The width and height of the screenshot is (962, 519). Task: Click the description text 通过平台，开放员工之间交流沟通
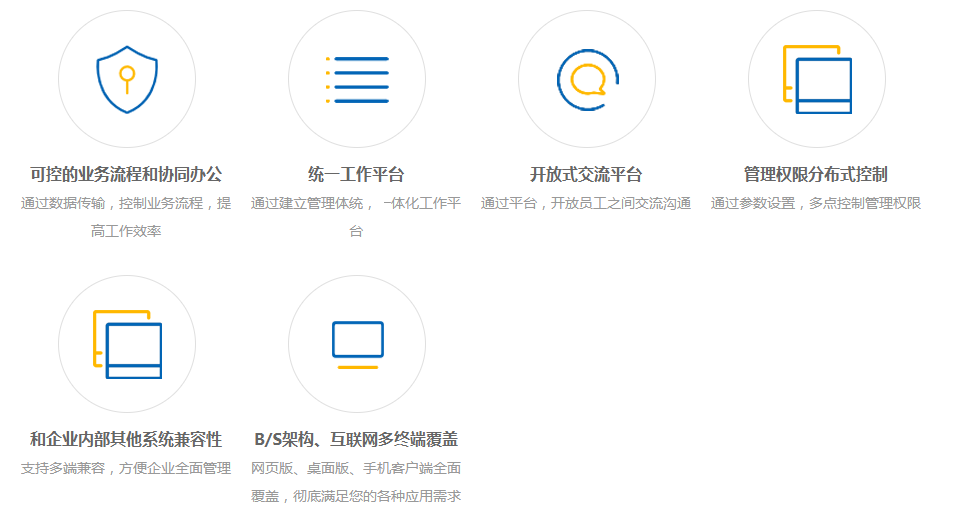586,203
